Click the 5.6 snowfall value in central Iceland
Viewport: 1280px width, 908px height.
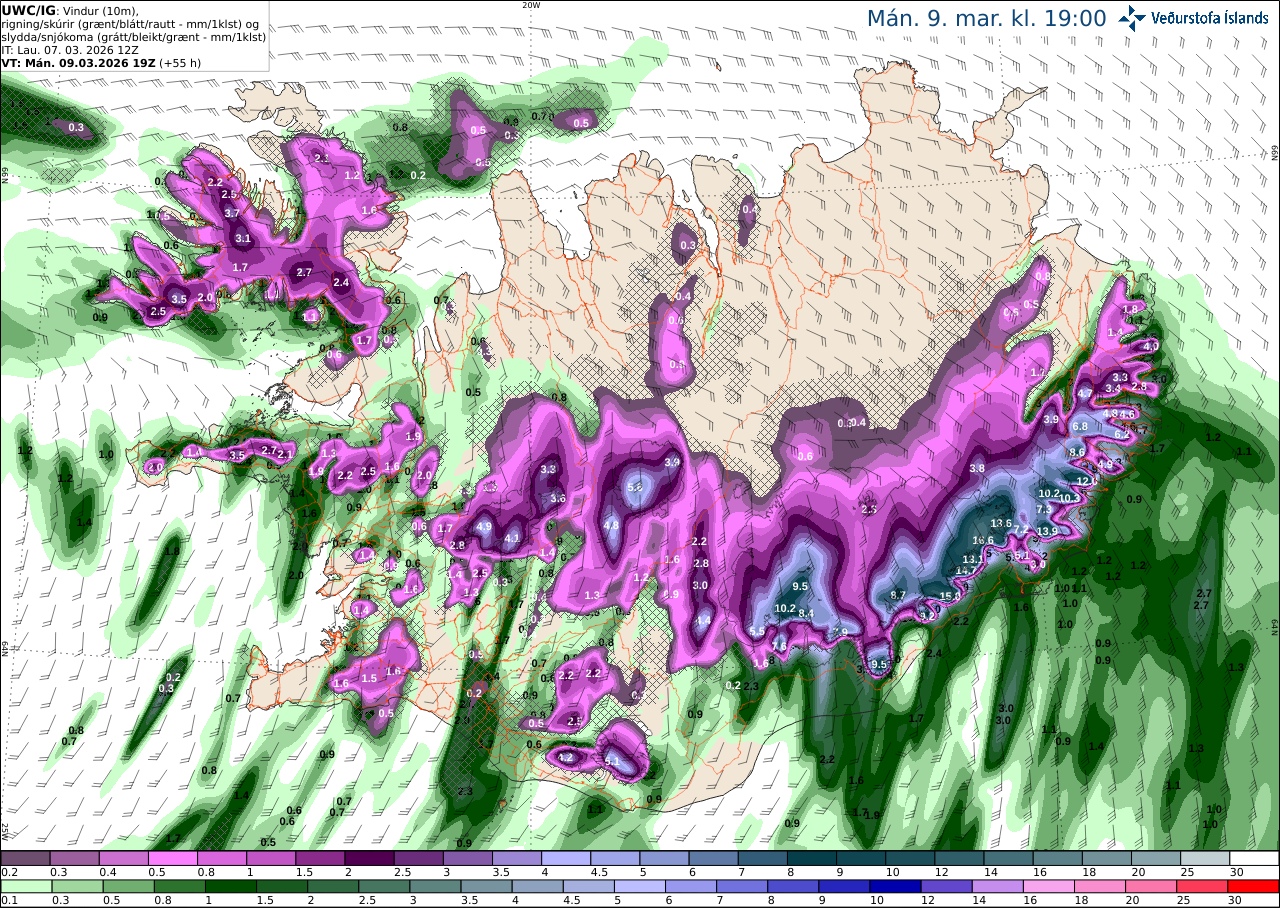coord(635,487)
